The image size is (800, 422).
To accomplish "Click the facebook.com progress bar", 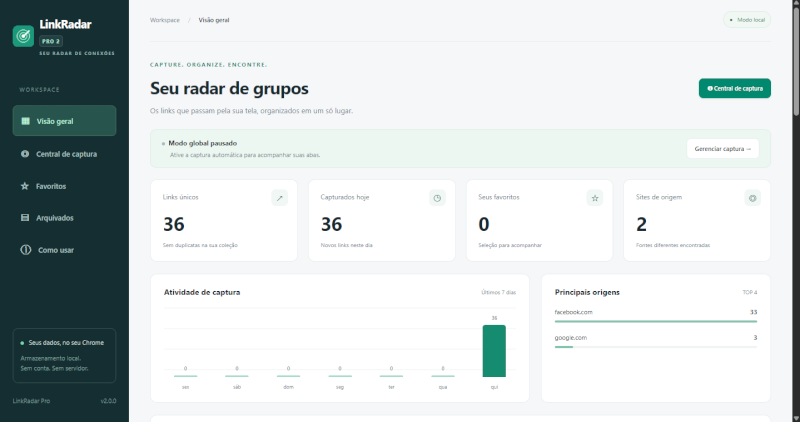I will pyautogui.click(x=656, y=321).
